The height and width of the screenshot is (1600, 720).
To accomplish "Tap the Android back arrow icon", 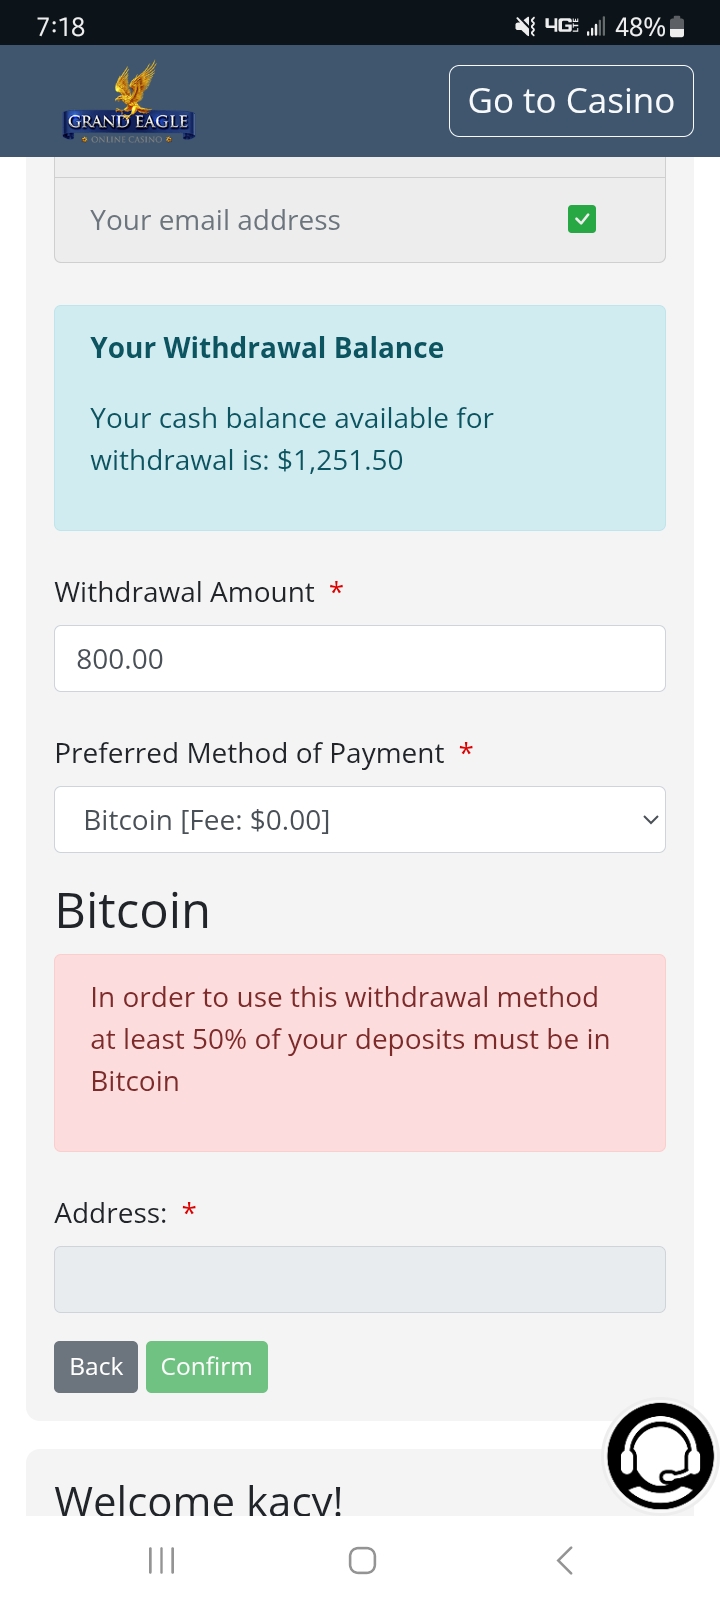I will pyautogui.click(x=565, y=1560).
